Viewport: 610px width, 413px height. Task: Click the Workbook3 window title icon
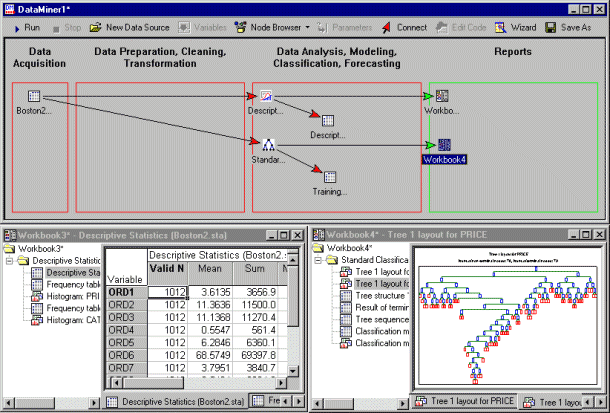pyautogui.click(x=10, y=235)
